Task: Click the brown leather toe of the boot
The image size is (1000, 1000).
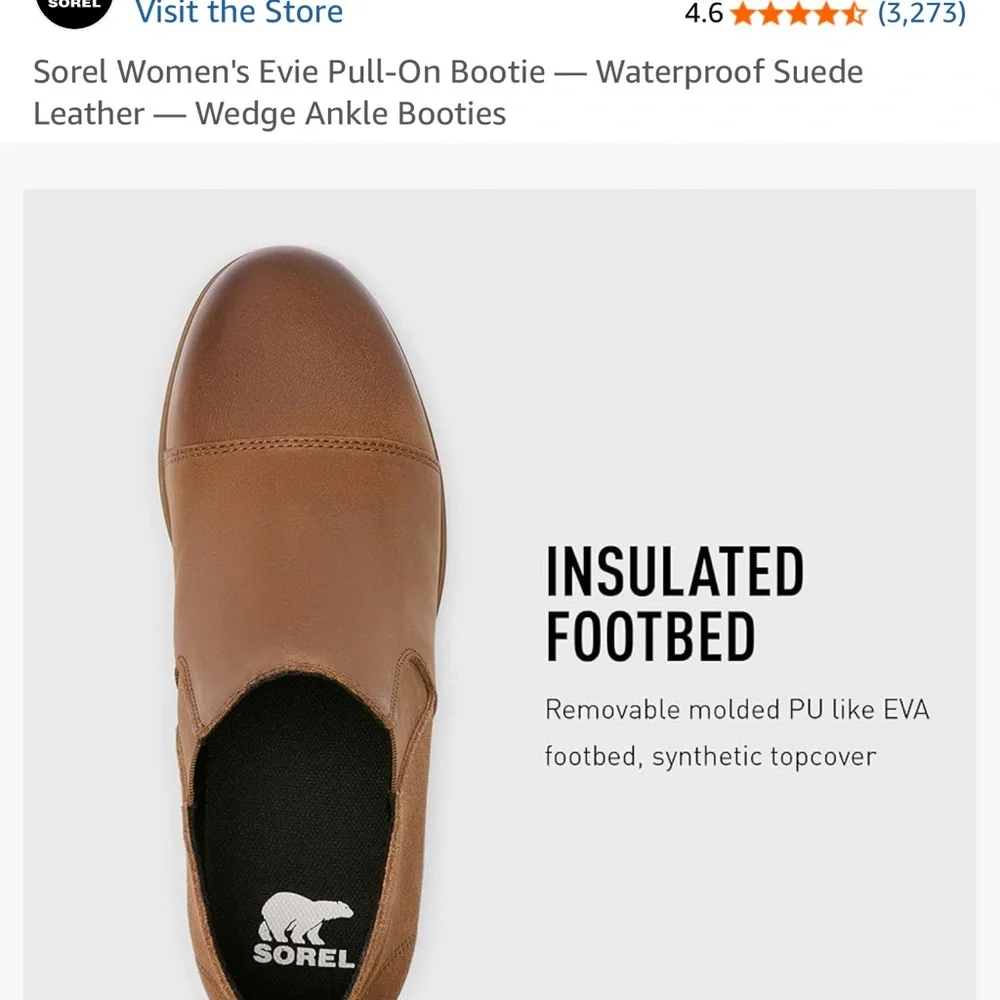Action: tap(300, 340)
